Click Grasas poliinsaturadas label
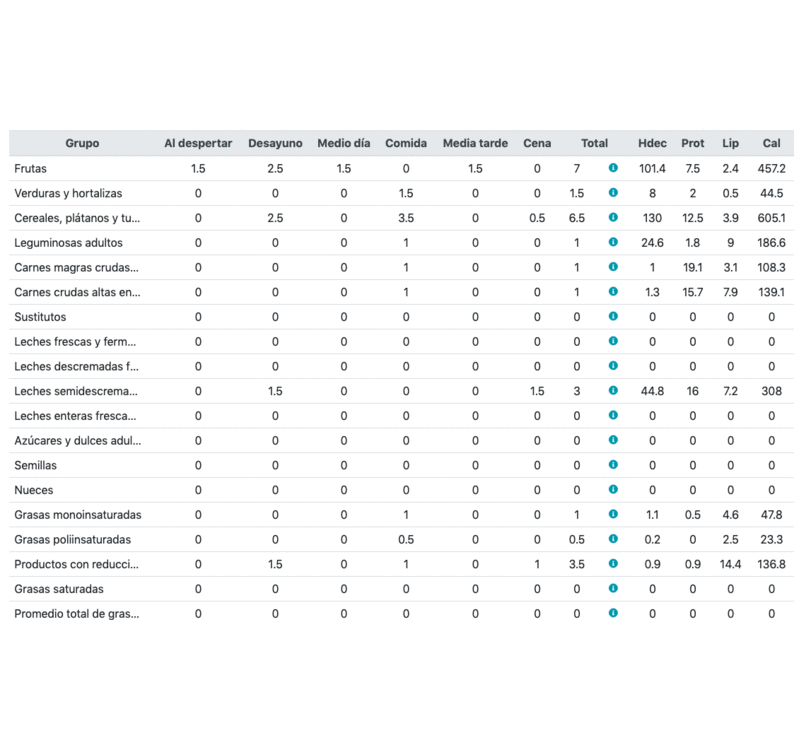 click(72, 540)
